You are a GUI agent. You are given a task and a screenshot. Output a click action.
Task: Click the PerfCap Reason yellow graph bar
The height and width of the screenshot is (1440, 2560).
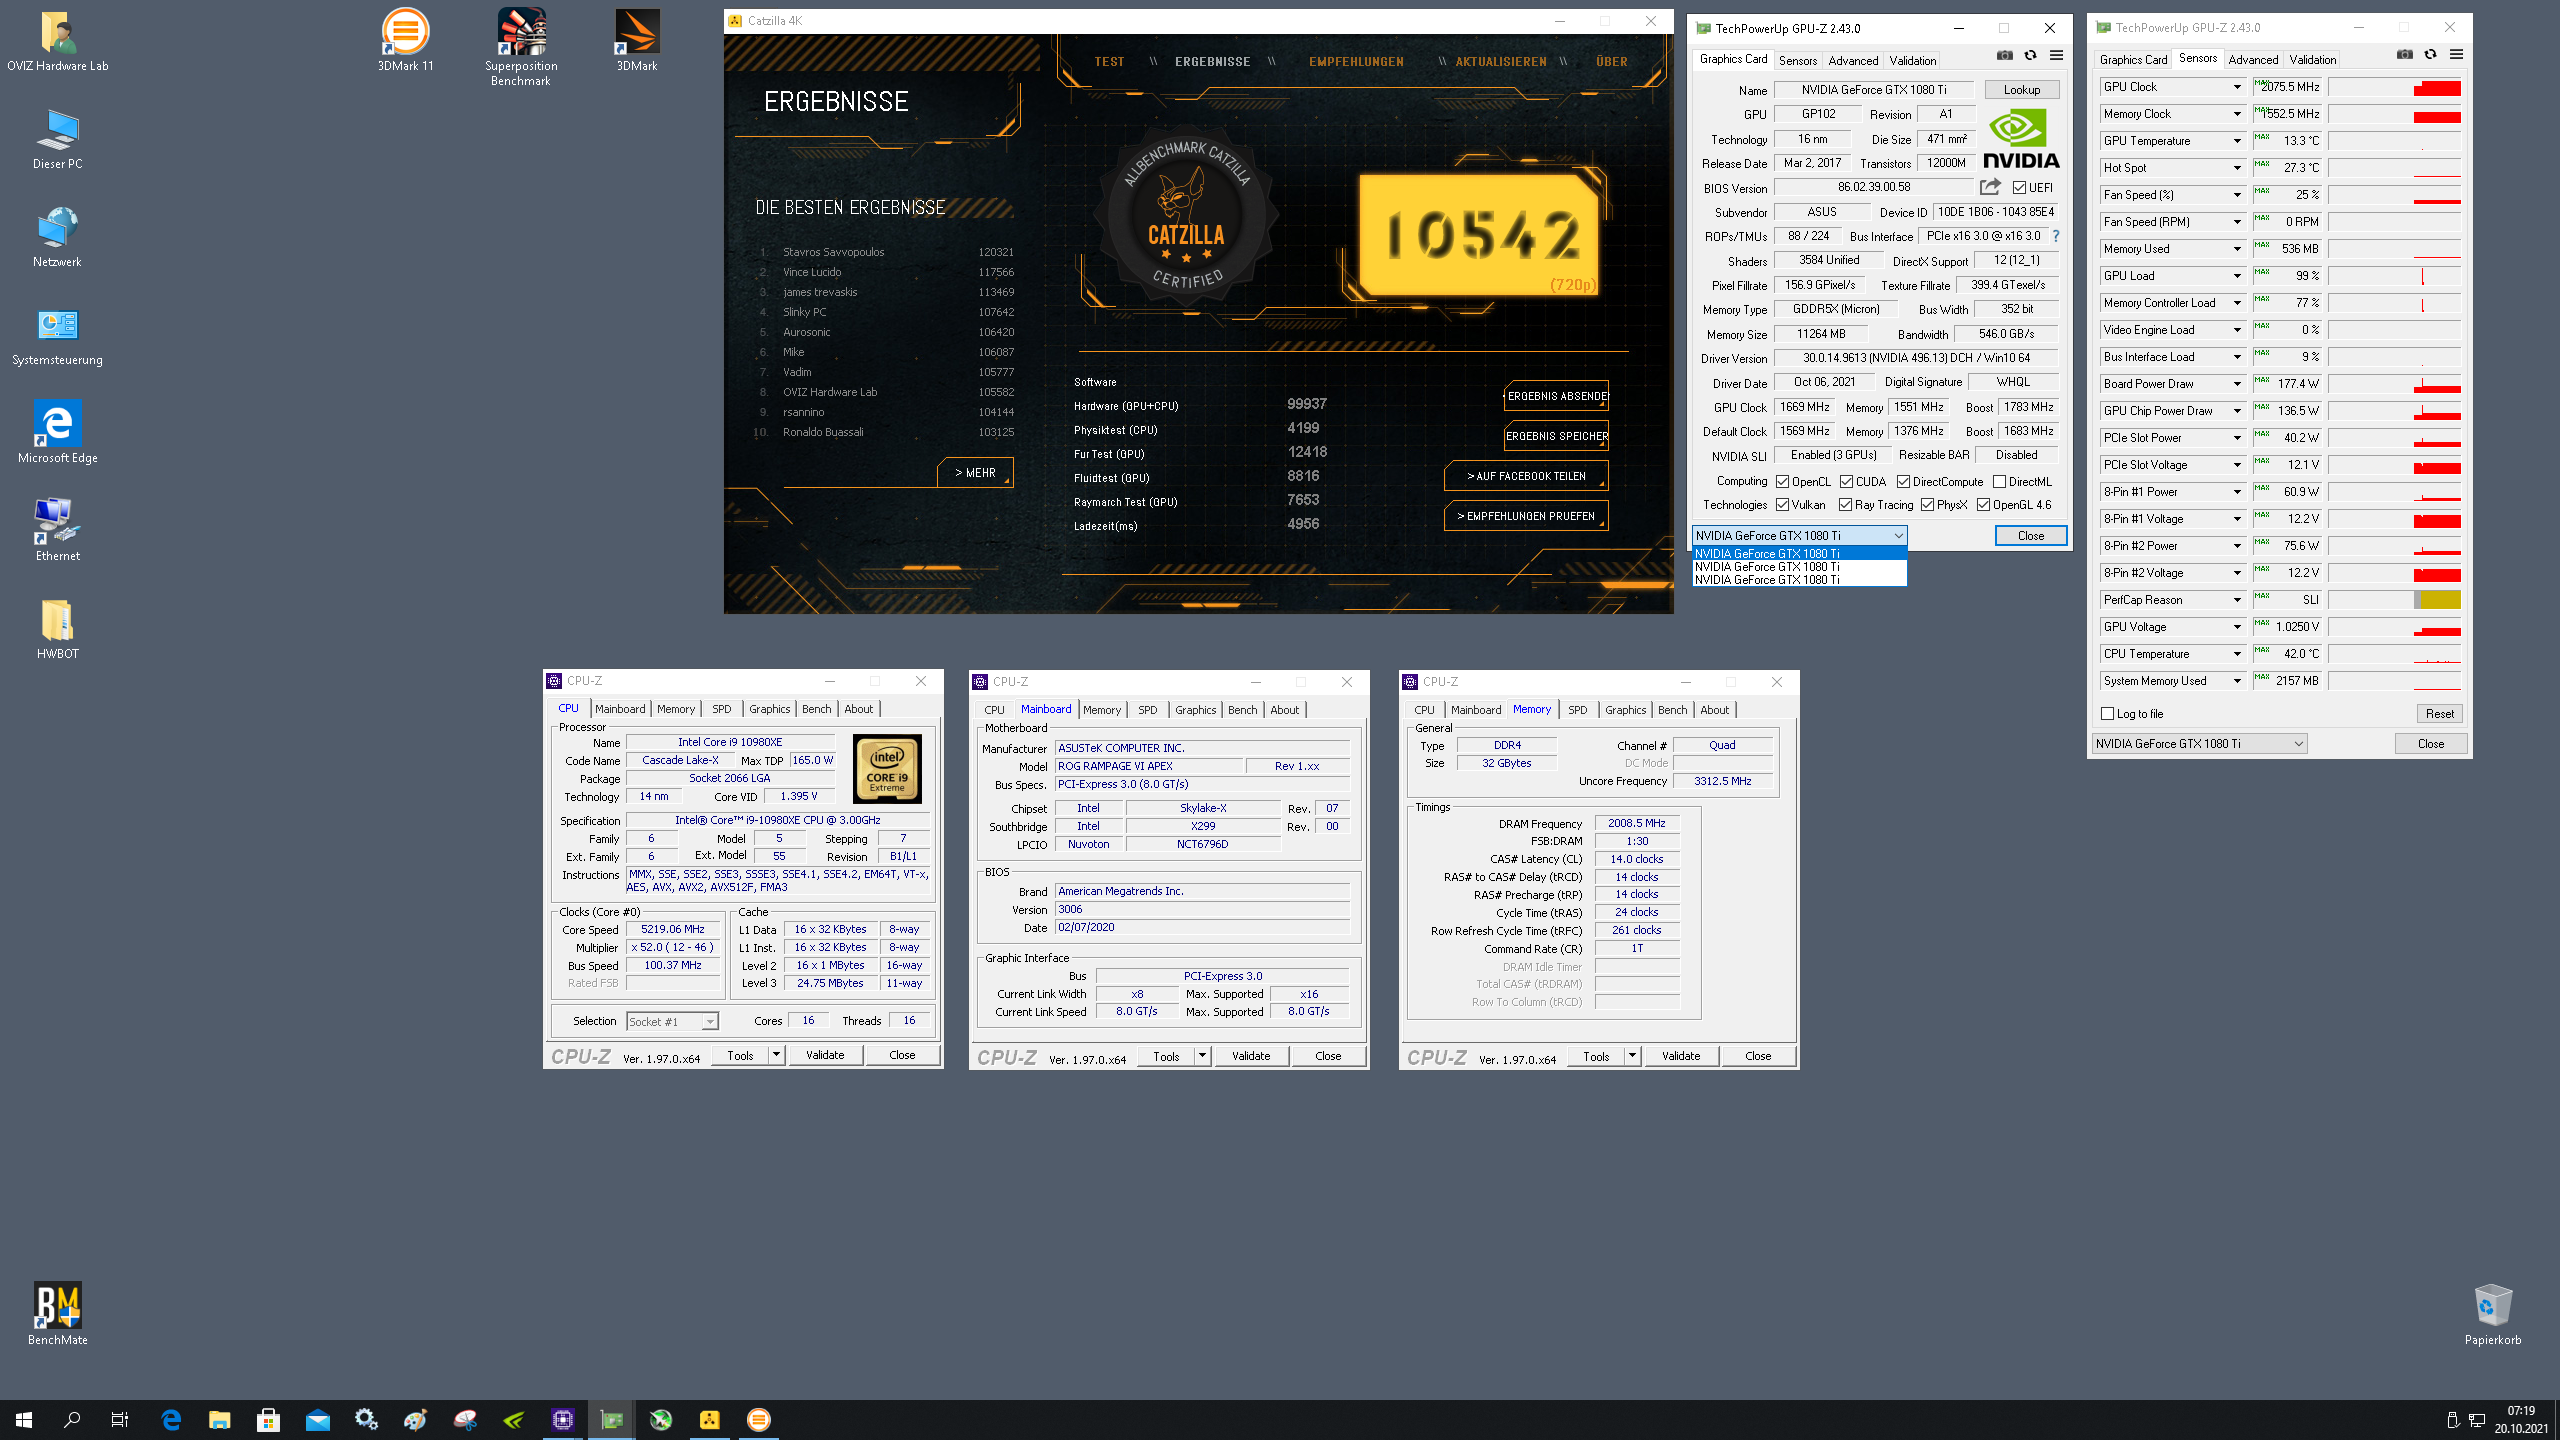pyautogui.click(x=2439, y=600)
